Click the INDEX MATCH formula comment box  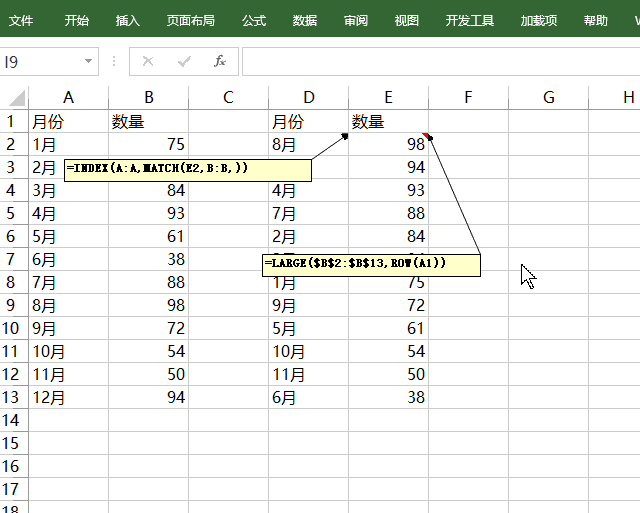pos(188,170)
